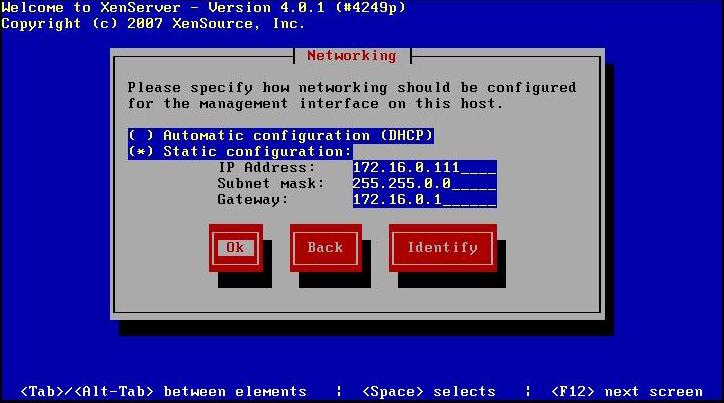Click 'Copyright (c) 2007 XenSource, Inc.' text
724x403 pixels.
click(153, 24)
